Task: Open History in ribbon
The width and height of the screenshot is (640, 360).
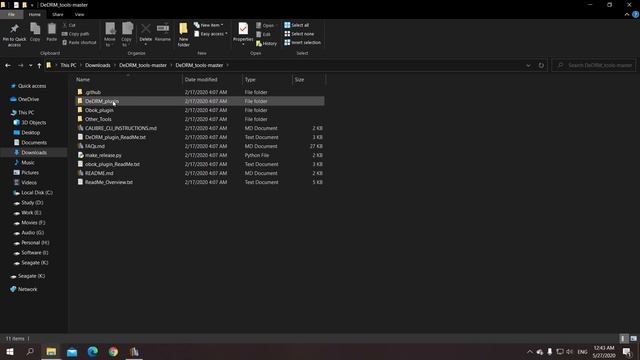Action: (267, 43)
